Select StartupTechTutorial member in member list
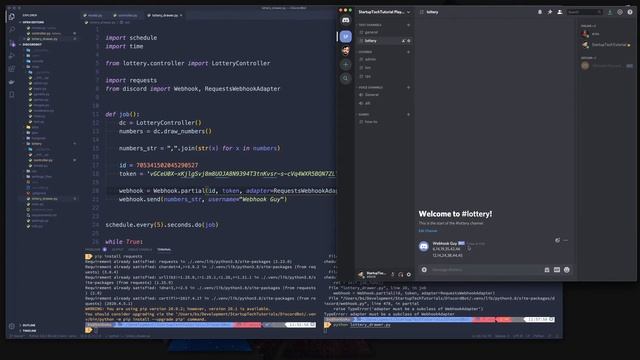640x360 pixels. [x=607, y=45]
